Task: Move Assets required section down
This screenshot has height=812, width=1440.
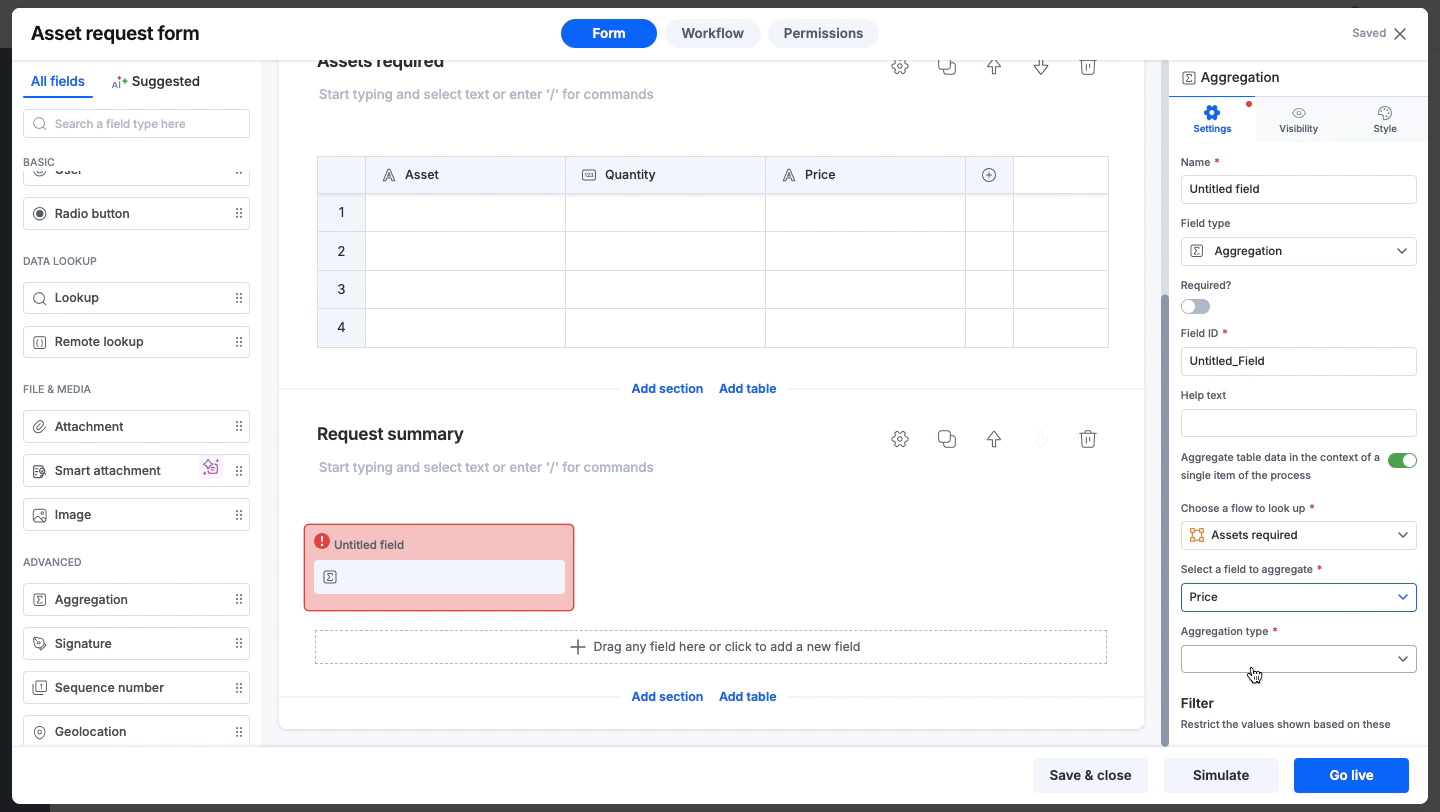Action: (1041, 67)
